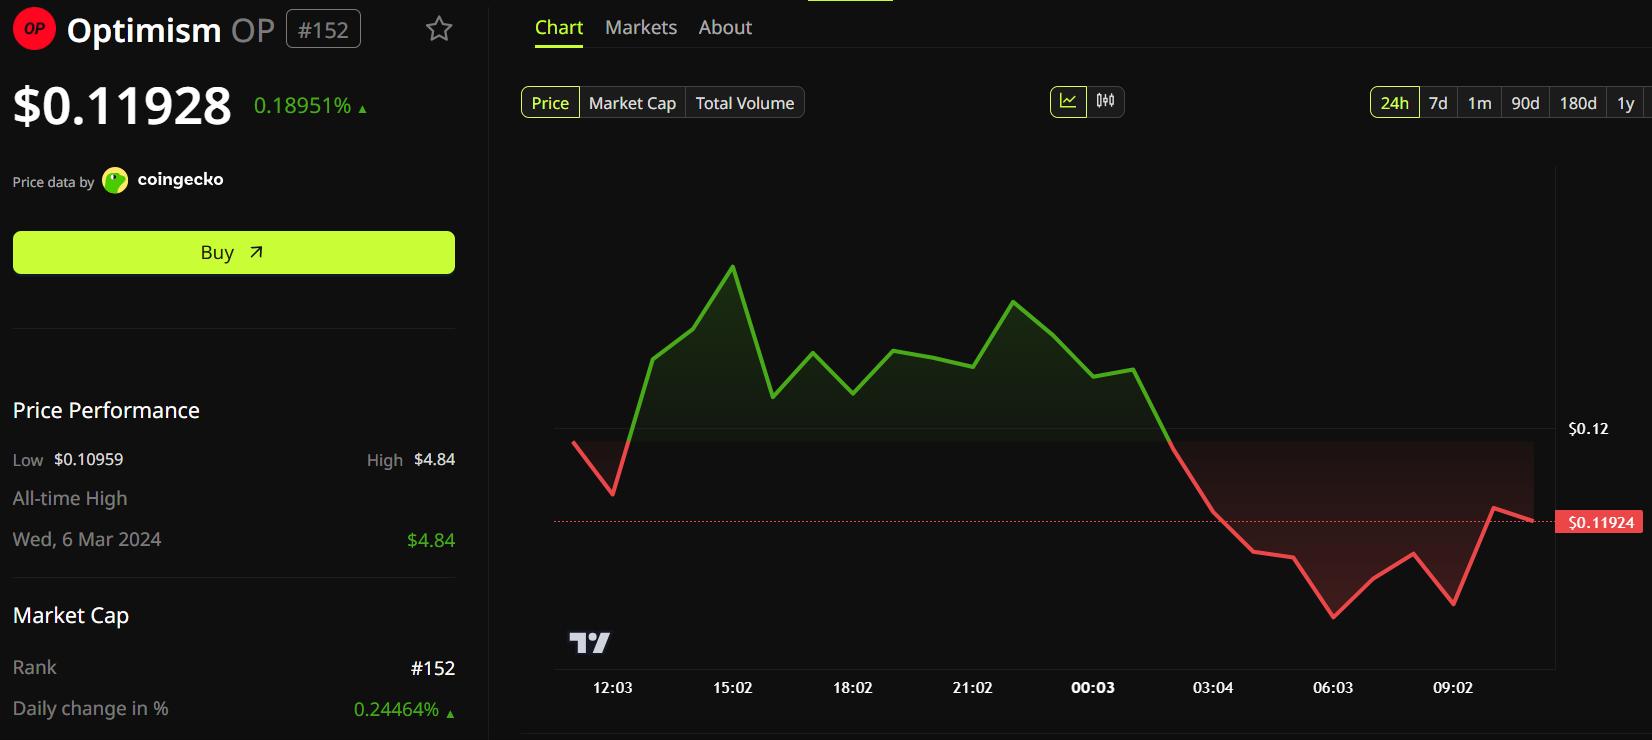Open the Markets tab
Image resolution: width=1652 pixels, height=740 pixels.
tap(641, 28)
